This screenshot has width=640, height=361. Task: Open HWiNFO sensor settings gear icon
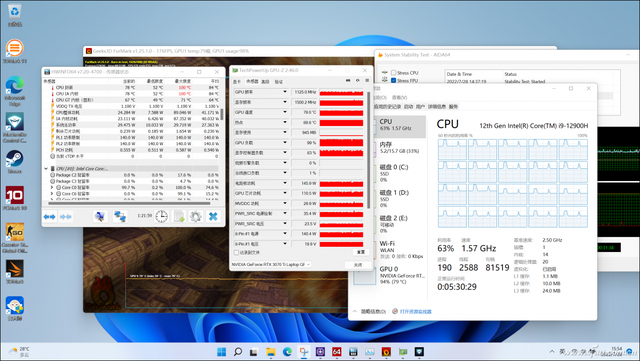pyautogui.click(x=196, y=216)
